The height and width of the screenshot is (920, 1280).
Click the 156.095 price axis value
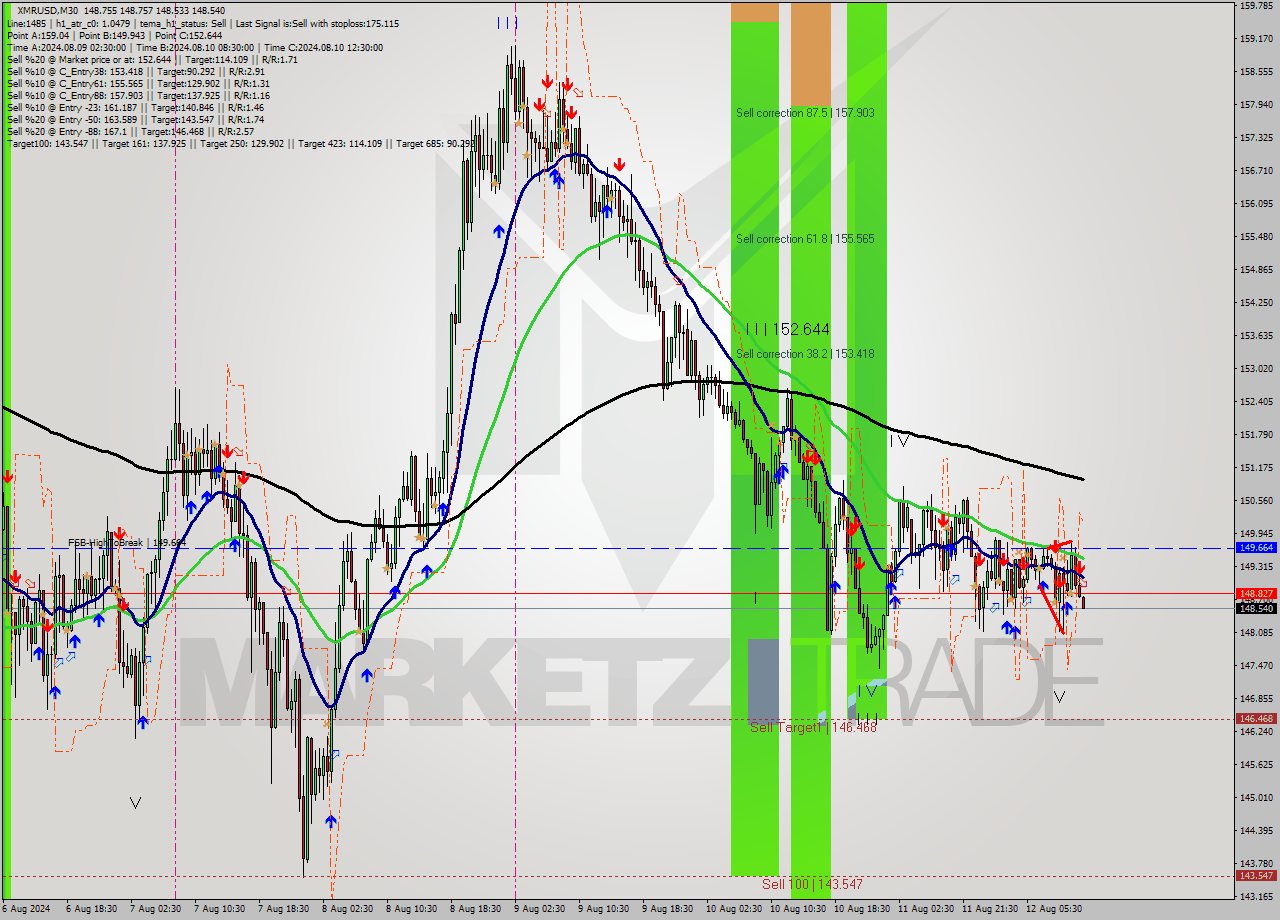pos(1256,203)
